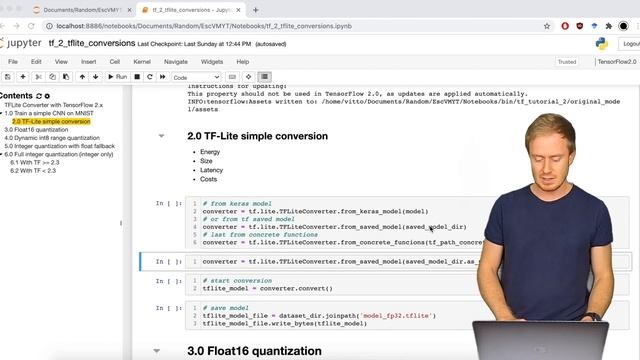Open Contents settings gear icon
This screenshot has height=360, width=640.
tap(47, 96)
